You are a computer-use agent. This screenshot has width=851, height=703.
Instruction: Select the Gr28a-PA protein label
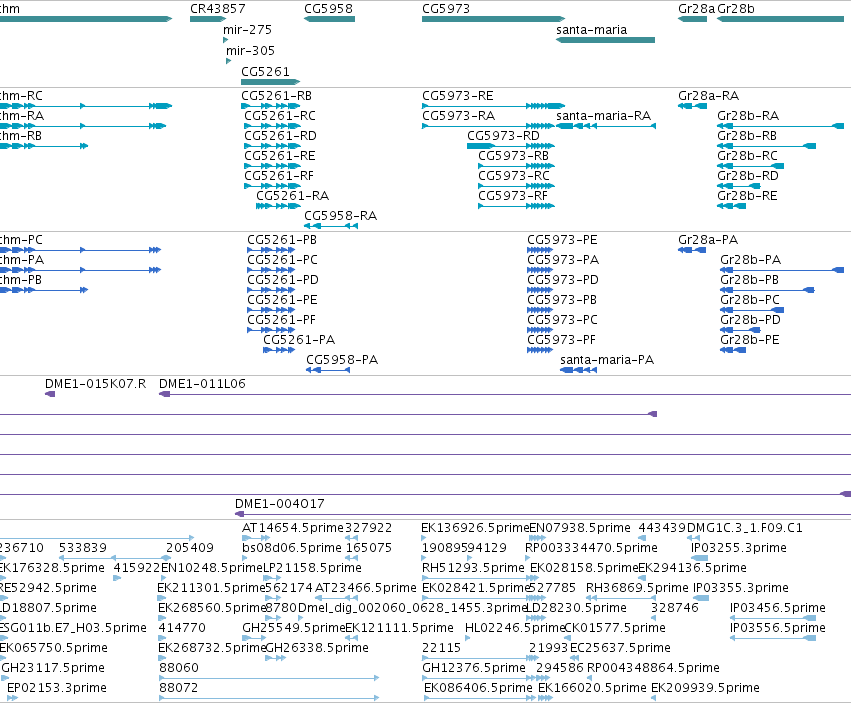point(708,240)
